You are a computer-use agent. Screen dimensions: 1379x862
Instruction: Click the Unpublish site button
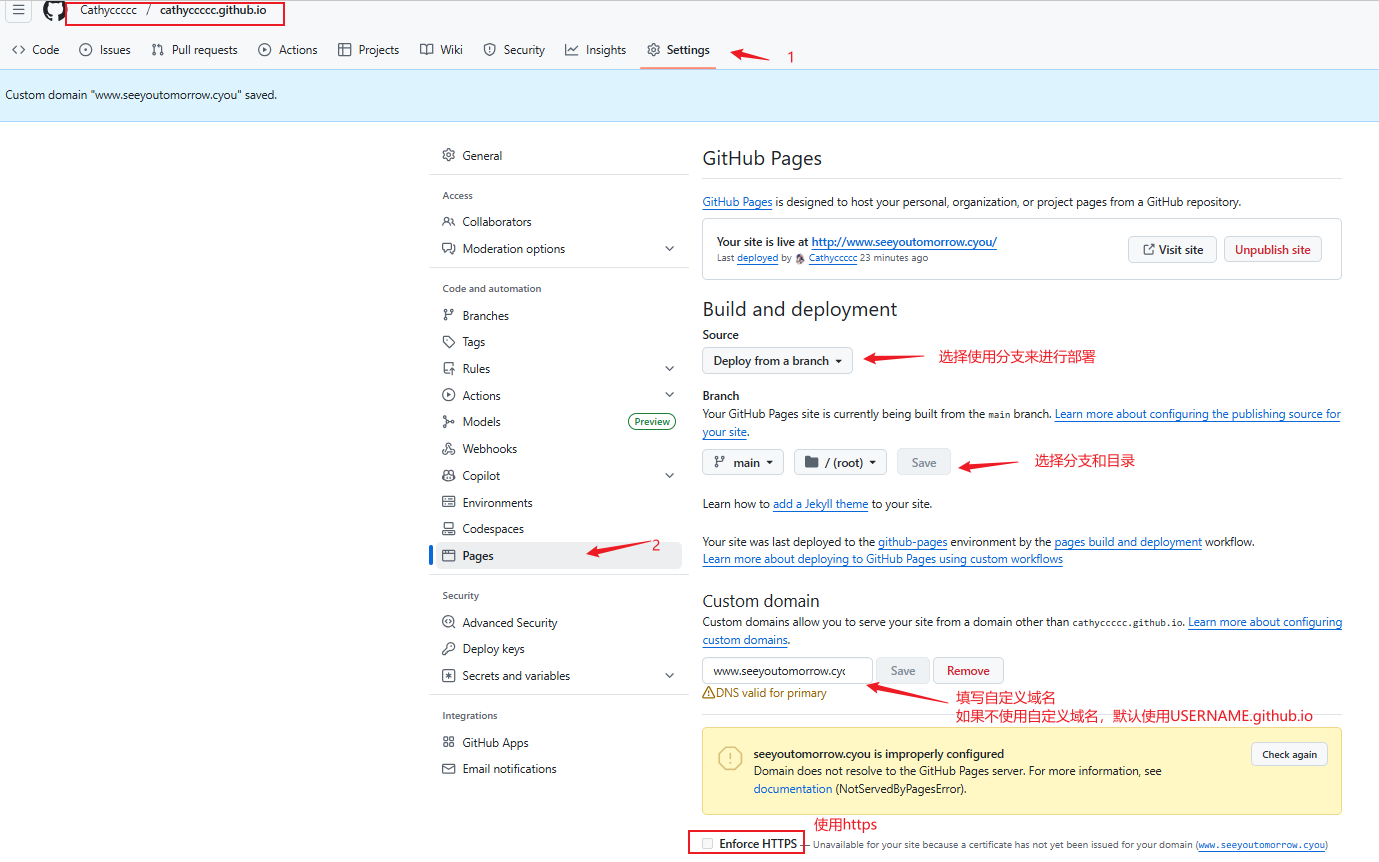point(1272,250)
